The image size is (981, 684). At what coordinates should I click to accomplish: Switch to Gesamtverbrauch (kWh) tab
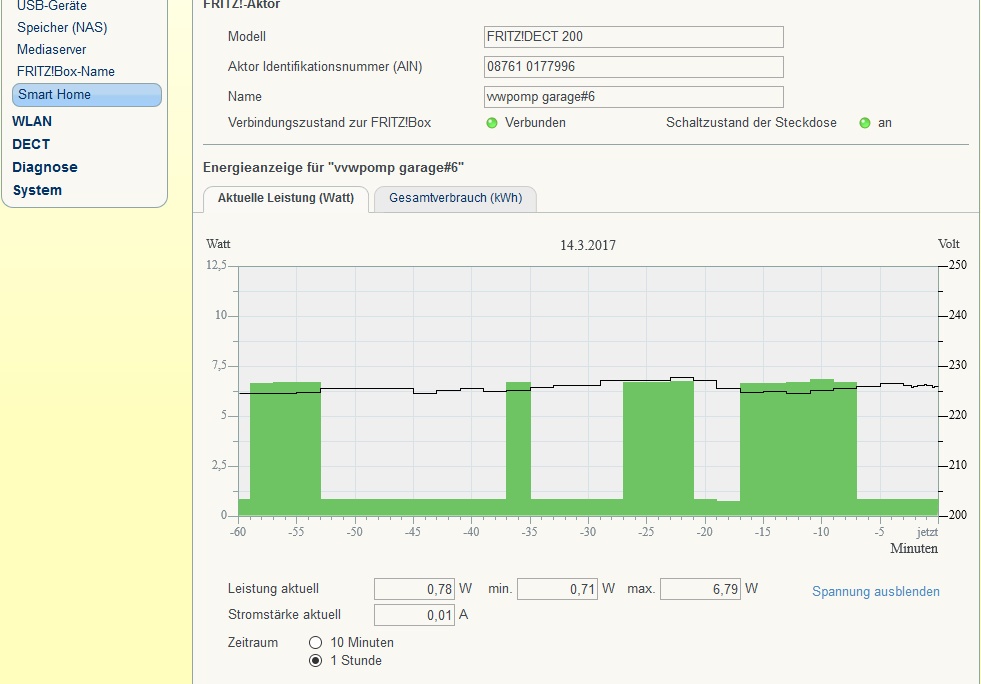455,198
